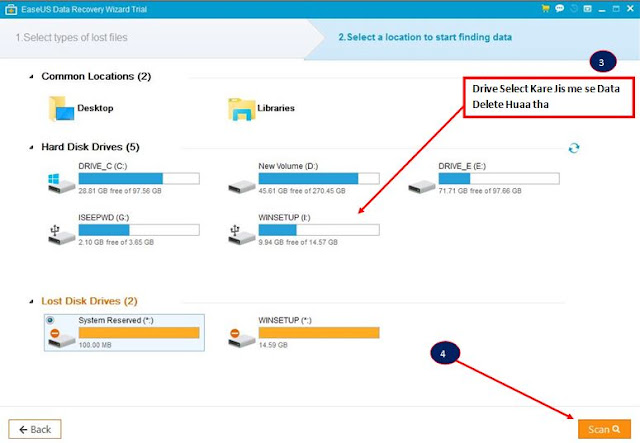
Task: Collapse the Hard Disk Drives section
Action: (x=31, y=147)
